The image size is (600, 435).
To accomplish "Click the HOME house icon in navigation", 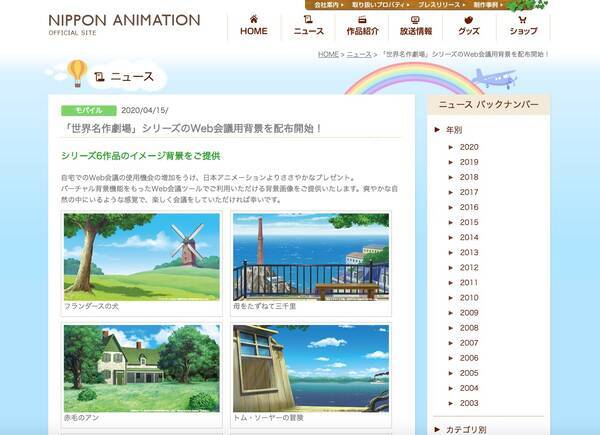I will 254,19.
